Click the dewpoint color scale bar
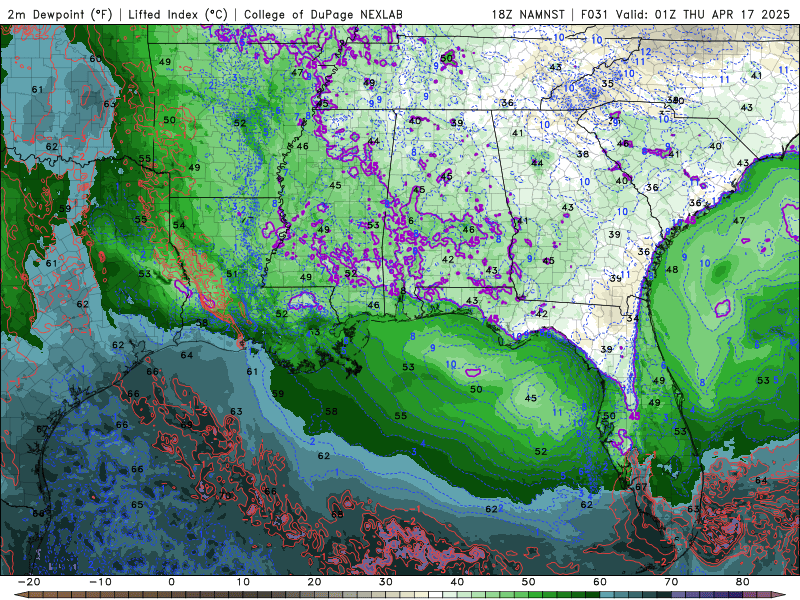Image resolution: width=800 pixels, height=600 pixels. pos(400,595)
